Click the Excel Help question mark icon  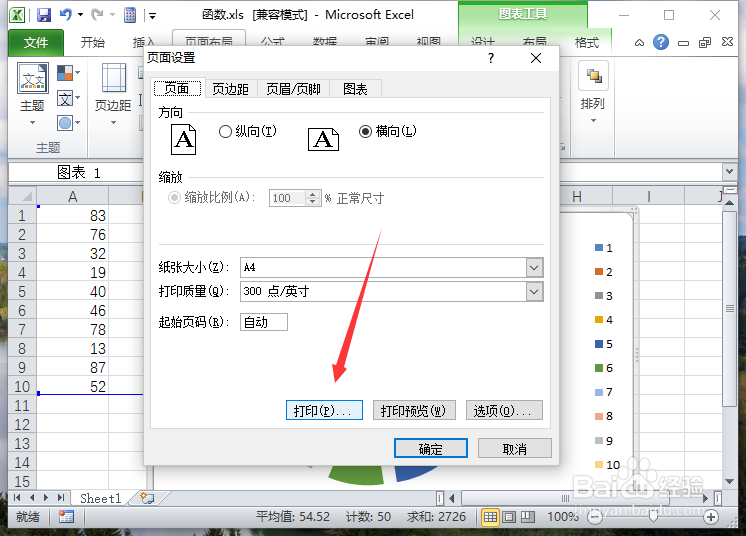[660, 42]
